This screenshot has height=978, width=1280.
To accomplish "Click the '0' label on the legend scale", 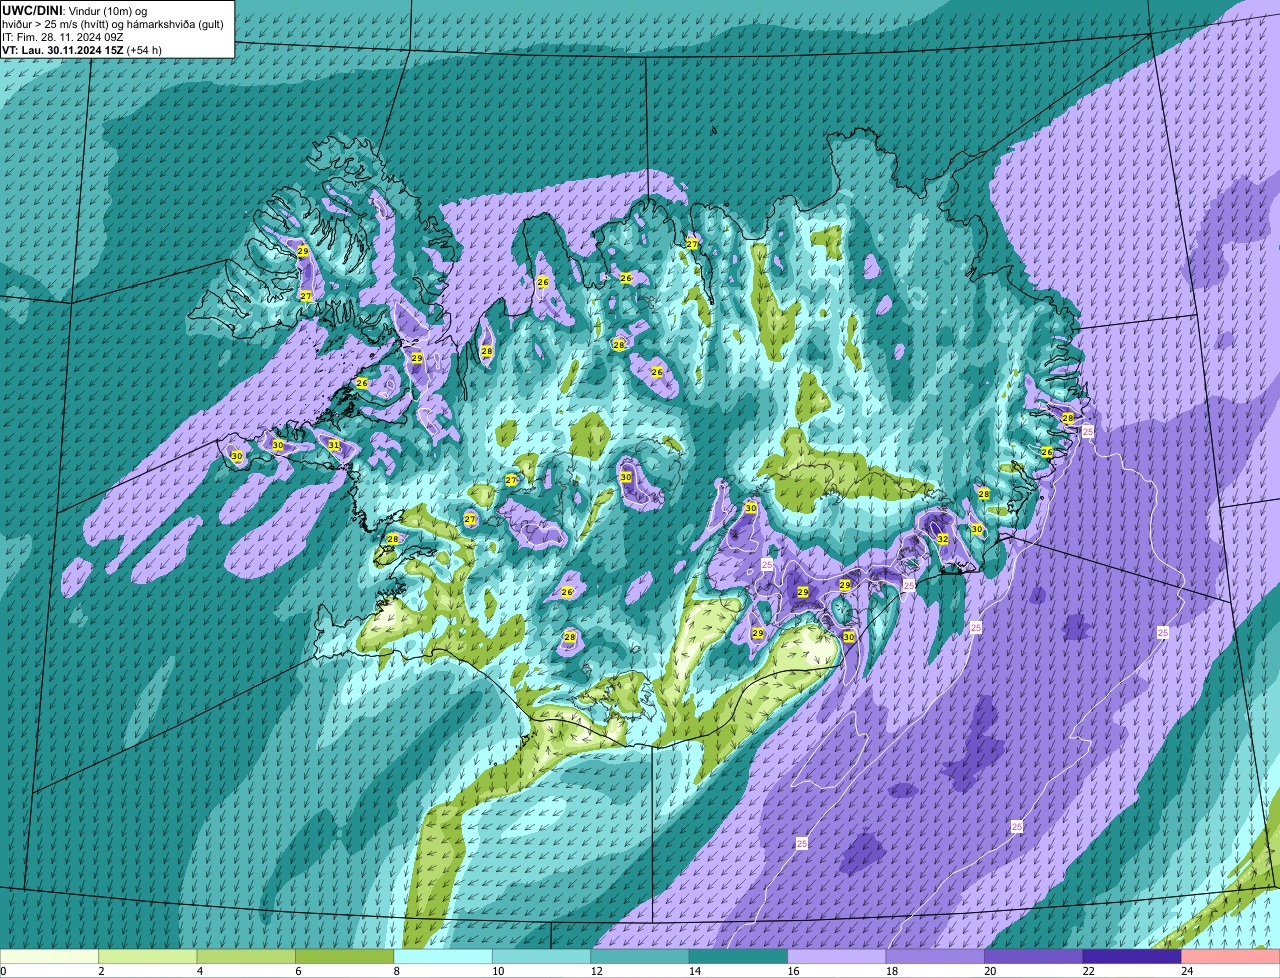I will tap(3, 971).
